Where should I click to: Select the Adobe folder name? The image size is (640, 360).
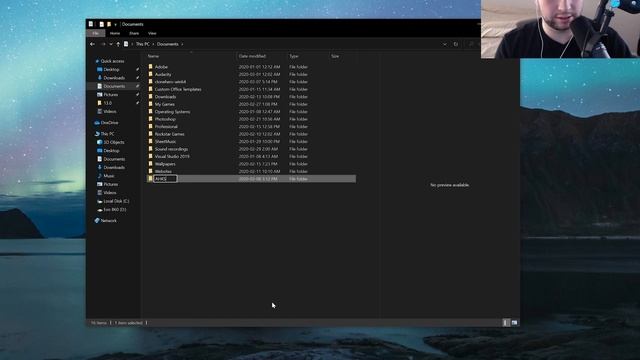pyautogui.click(x=161, y=67)
